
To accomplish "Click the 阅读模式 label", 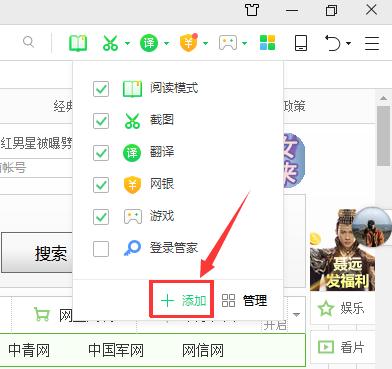I will 174,88.
